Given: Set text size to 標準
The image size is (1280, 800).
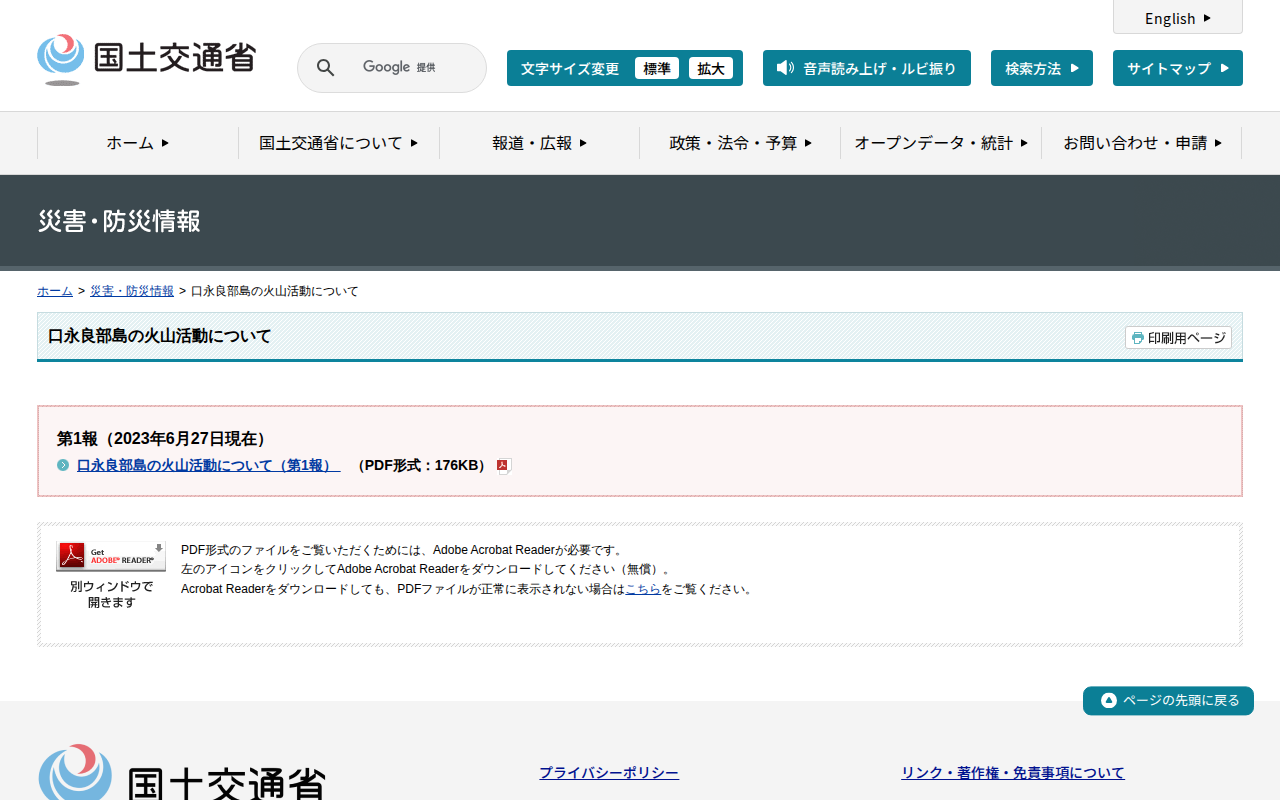Looking at the screenshot, I should pyautogui.click(x=656, y=68).
